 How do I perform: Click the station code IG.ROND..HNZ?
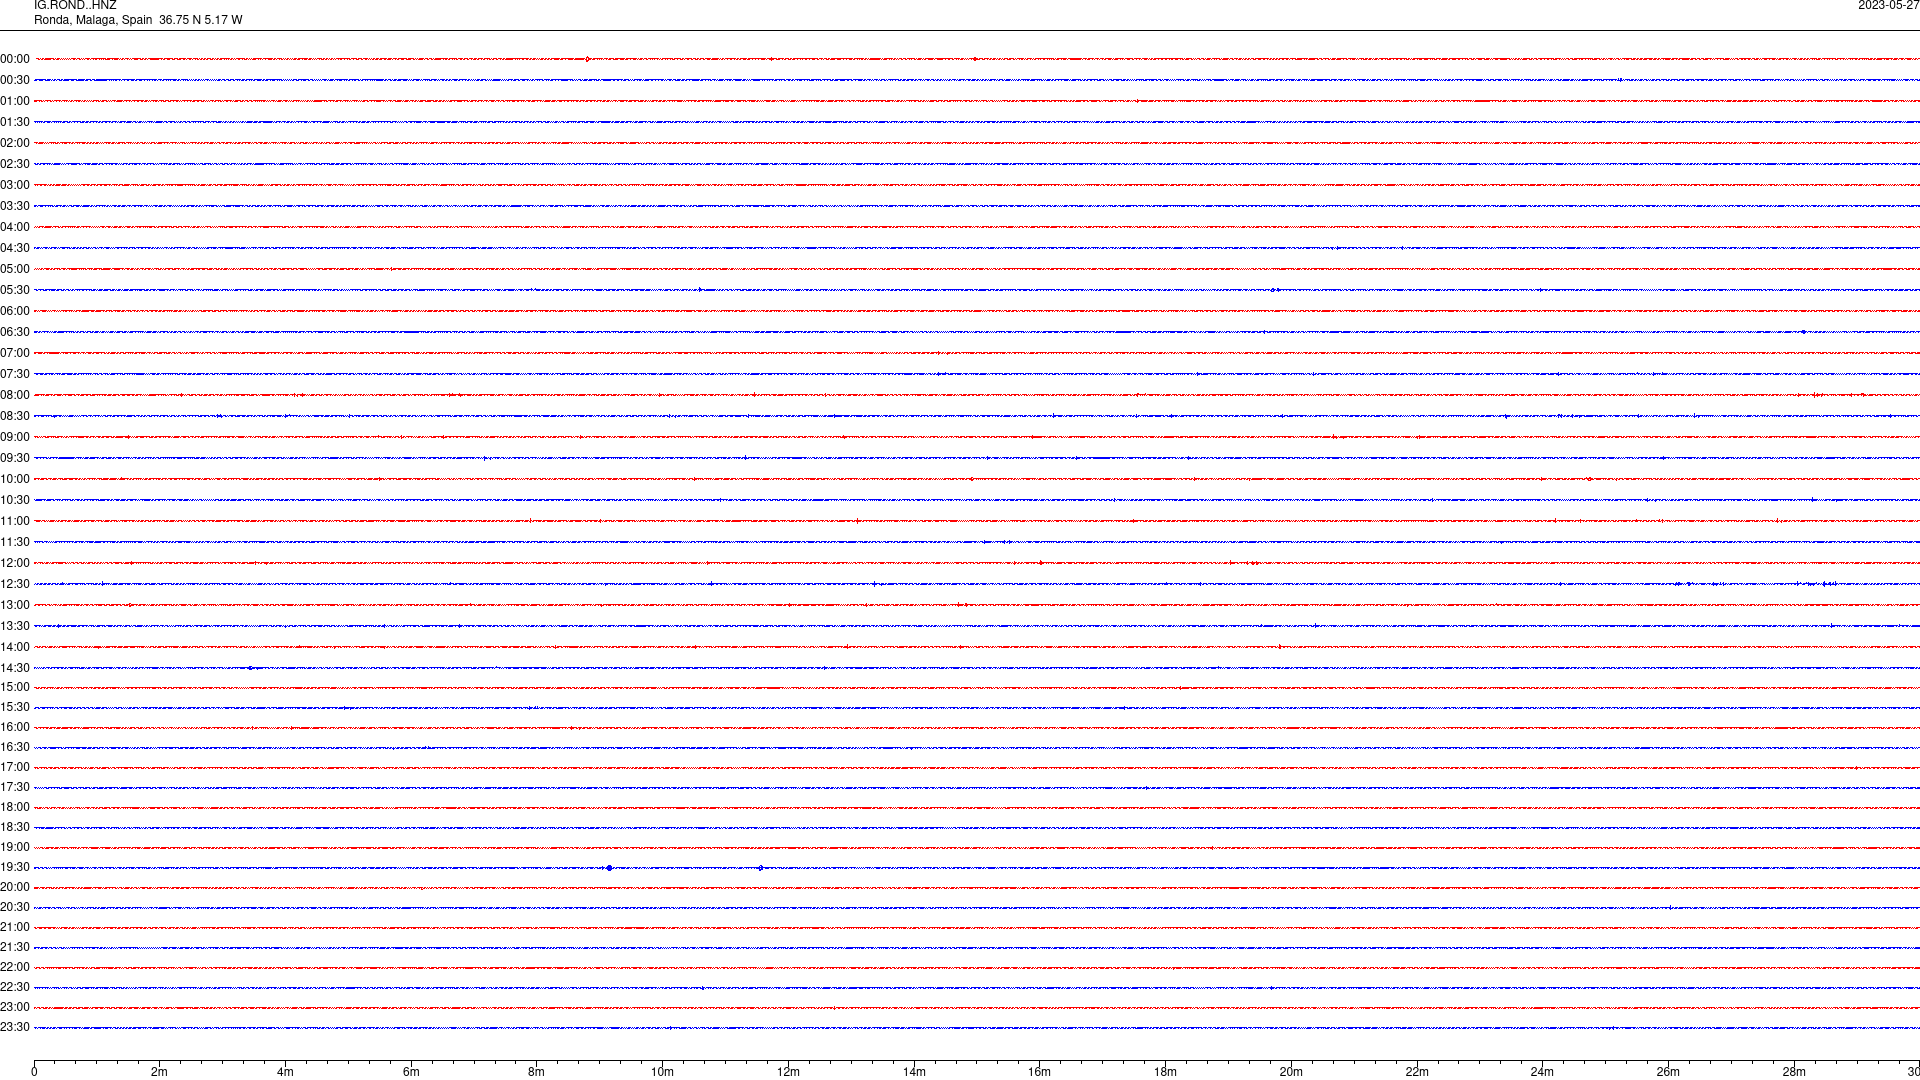click(x=75, y=6)
